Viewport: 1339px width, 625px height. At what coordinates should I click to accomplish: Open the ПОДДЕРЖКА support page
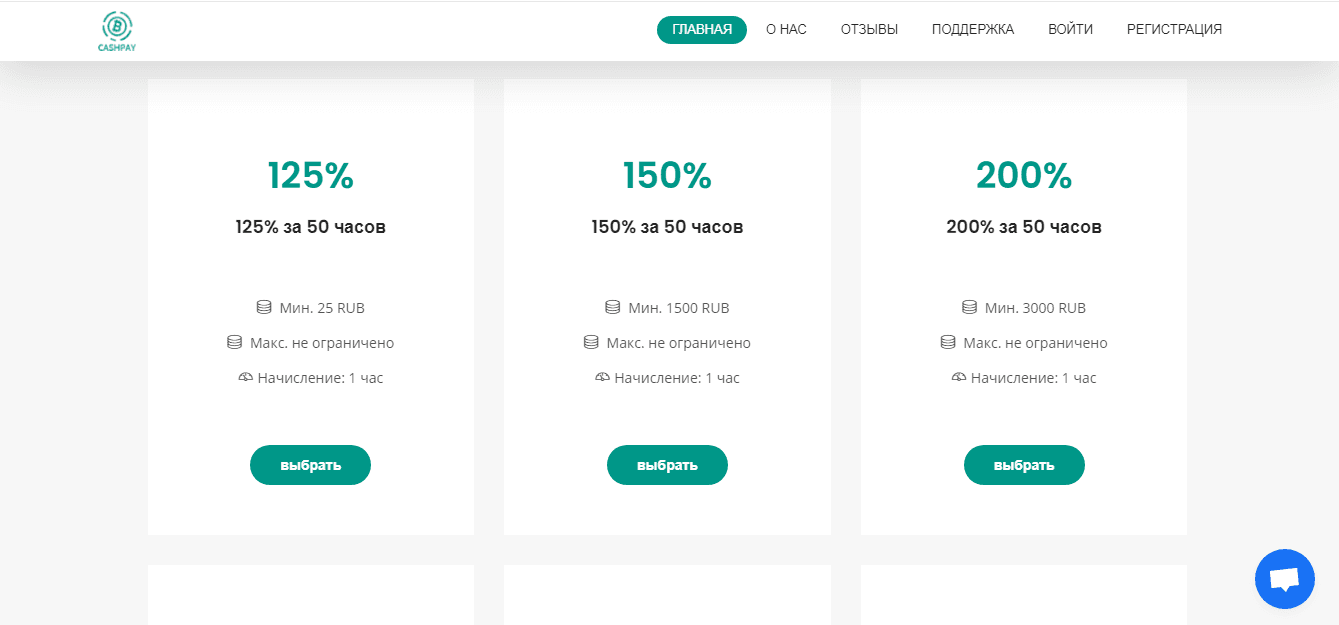pyautogui.click(x=972, y=30)
